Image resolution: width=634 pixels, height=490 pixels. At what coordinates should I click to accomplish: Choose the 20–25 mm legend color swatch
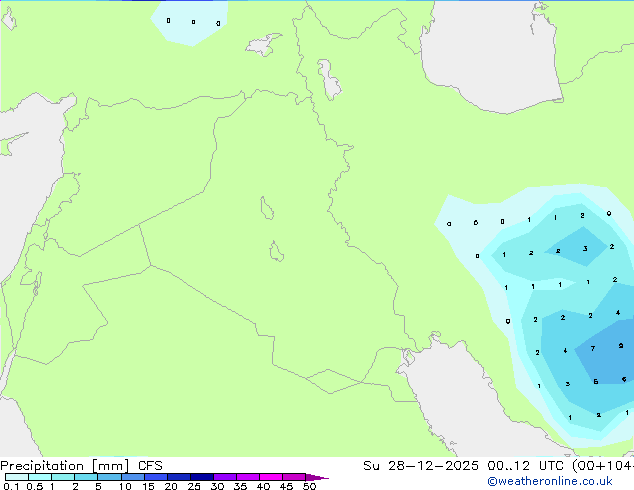coord(179,477)
